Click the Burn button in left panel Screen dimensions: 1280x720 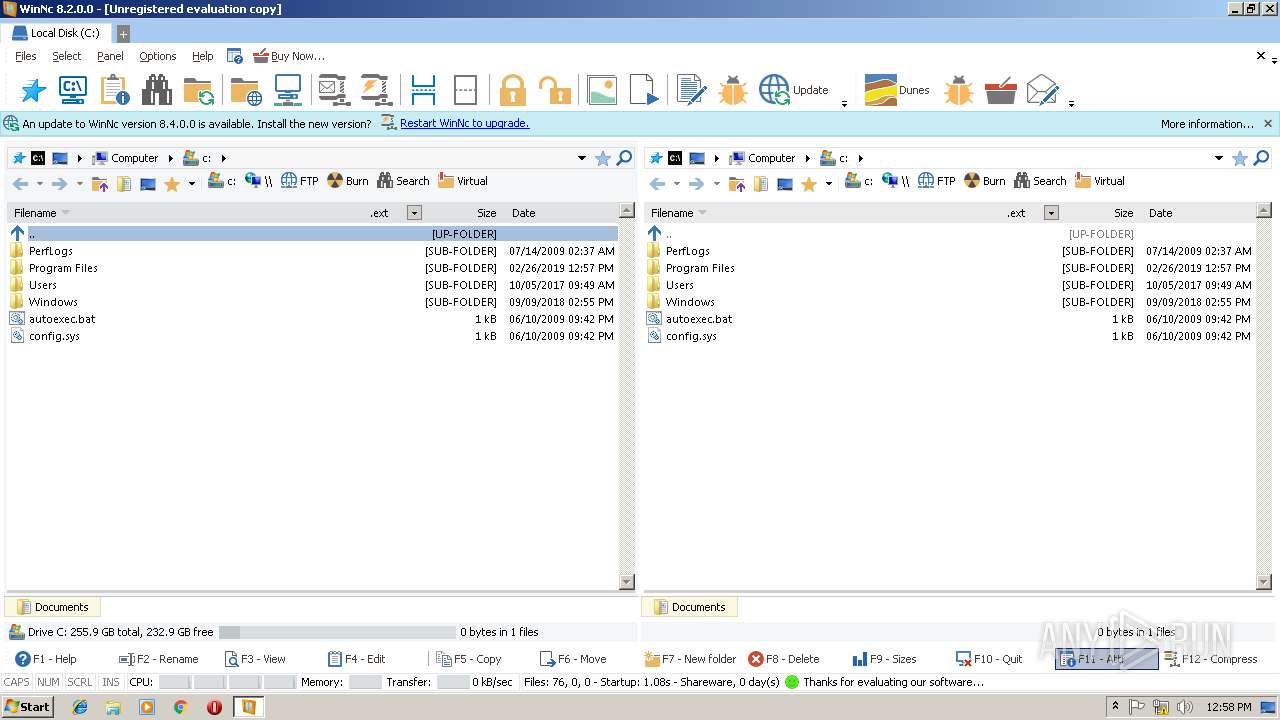point(348,181)
